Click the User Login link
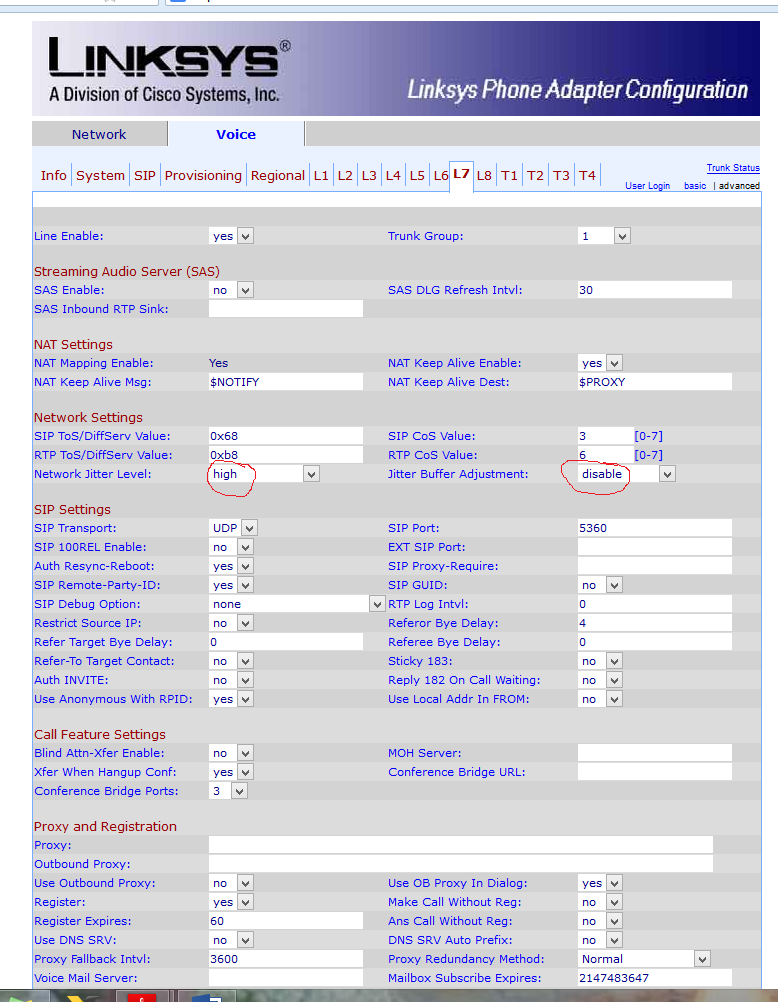The width and height of the screenshot is (778, 1002). 648,185
